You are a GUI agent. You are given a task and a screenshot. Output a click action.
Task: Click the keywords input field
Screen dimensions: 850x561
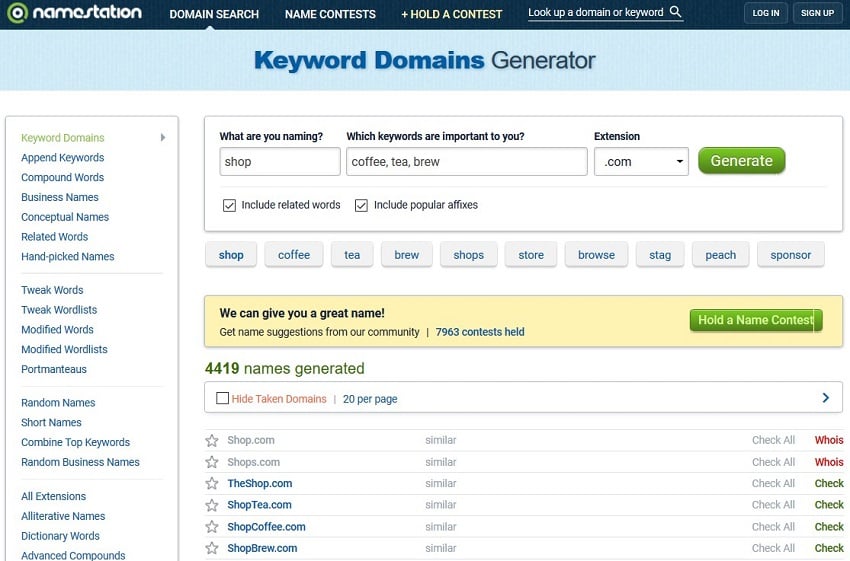[x=467, y=162]
